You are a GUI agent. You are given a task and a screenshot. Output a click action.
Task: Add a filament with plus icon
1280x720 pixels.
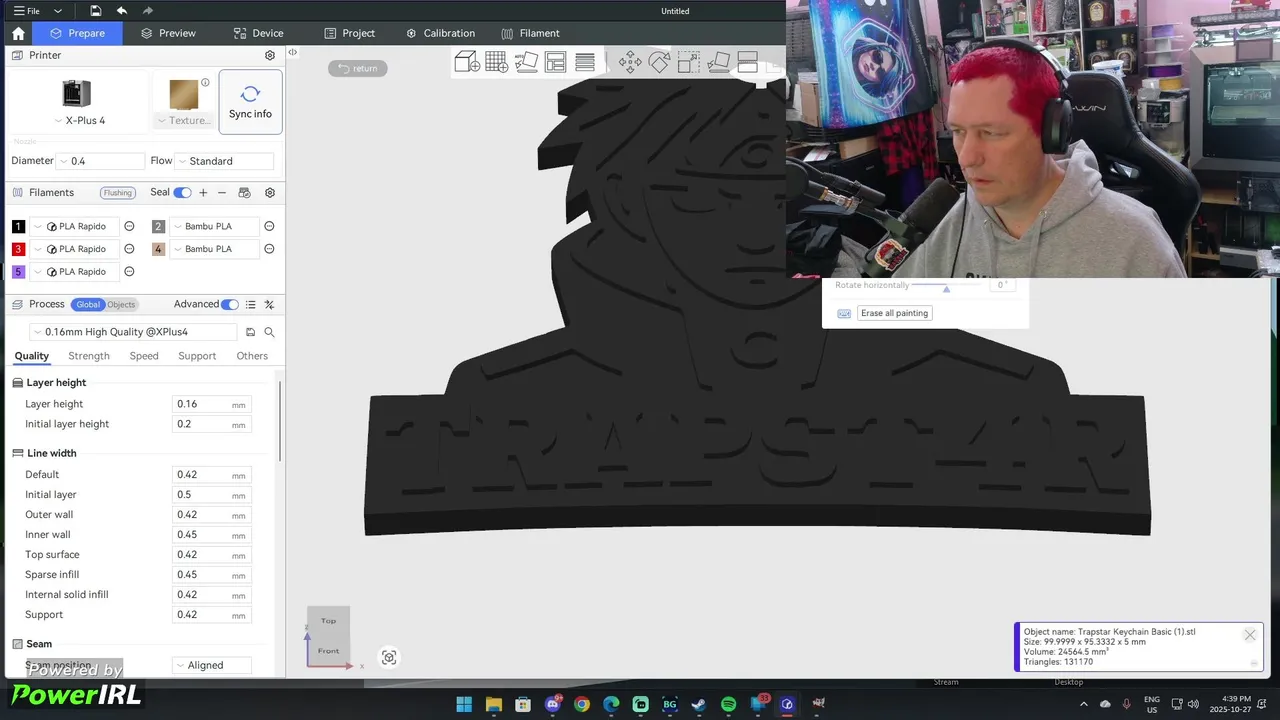[203, 193]
